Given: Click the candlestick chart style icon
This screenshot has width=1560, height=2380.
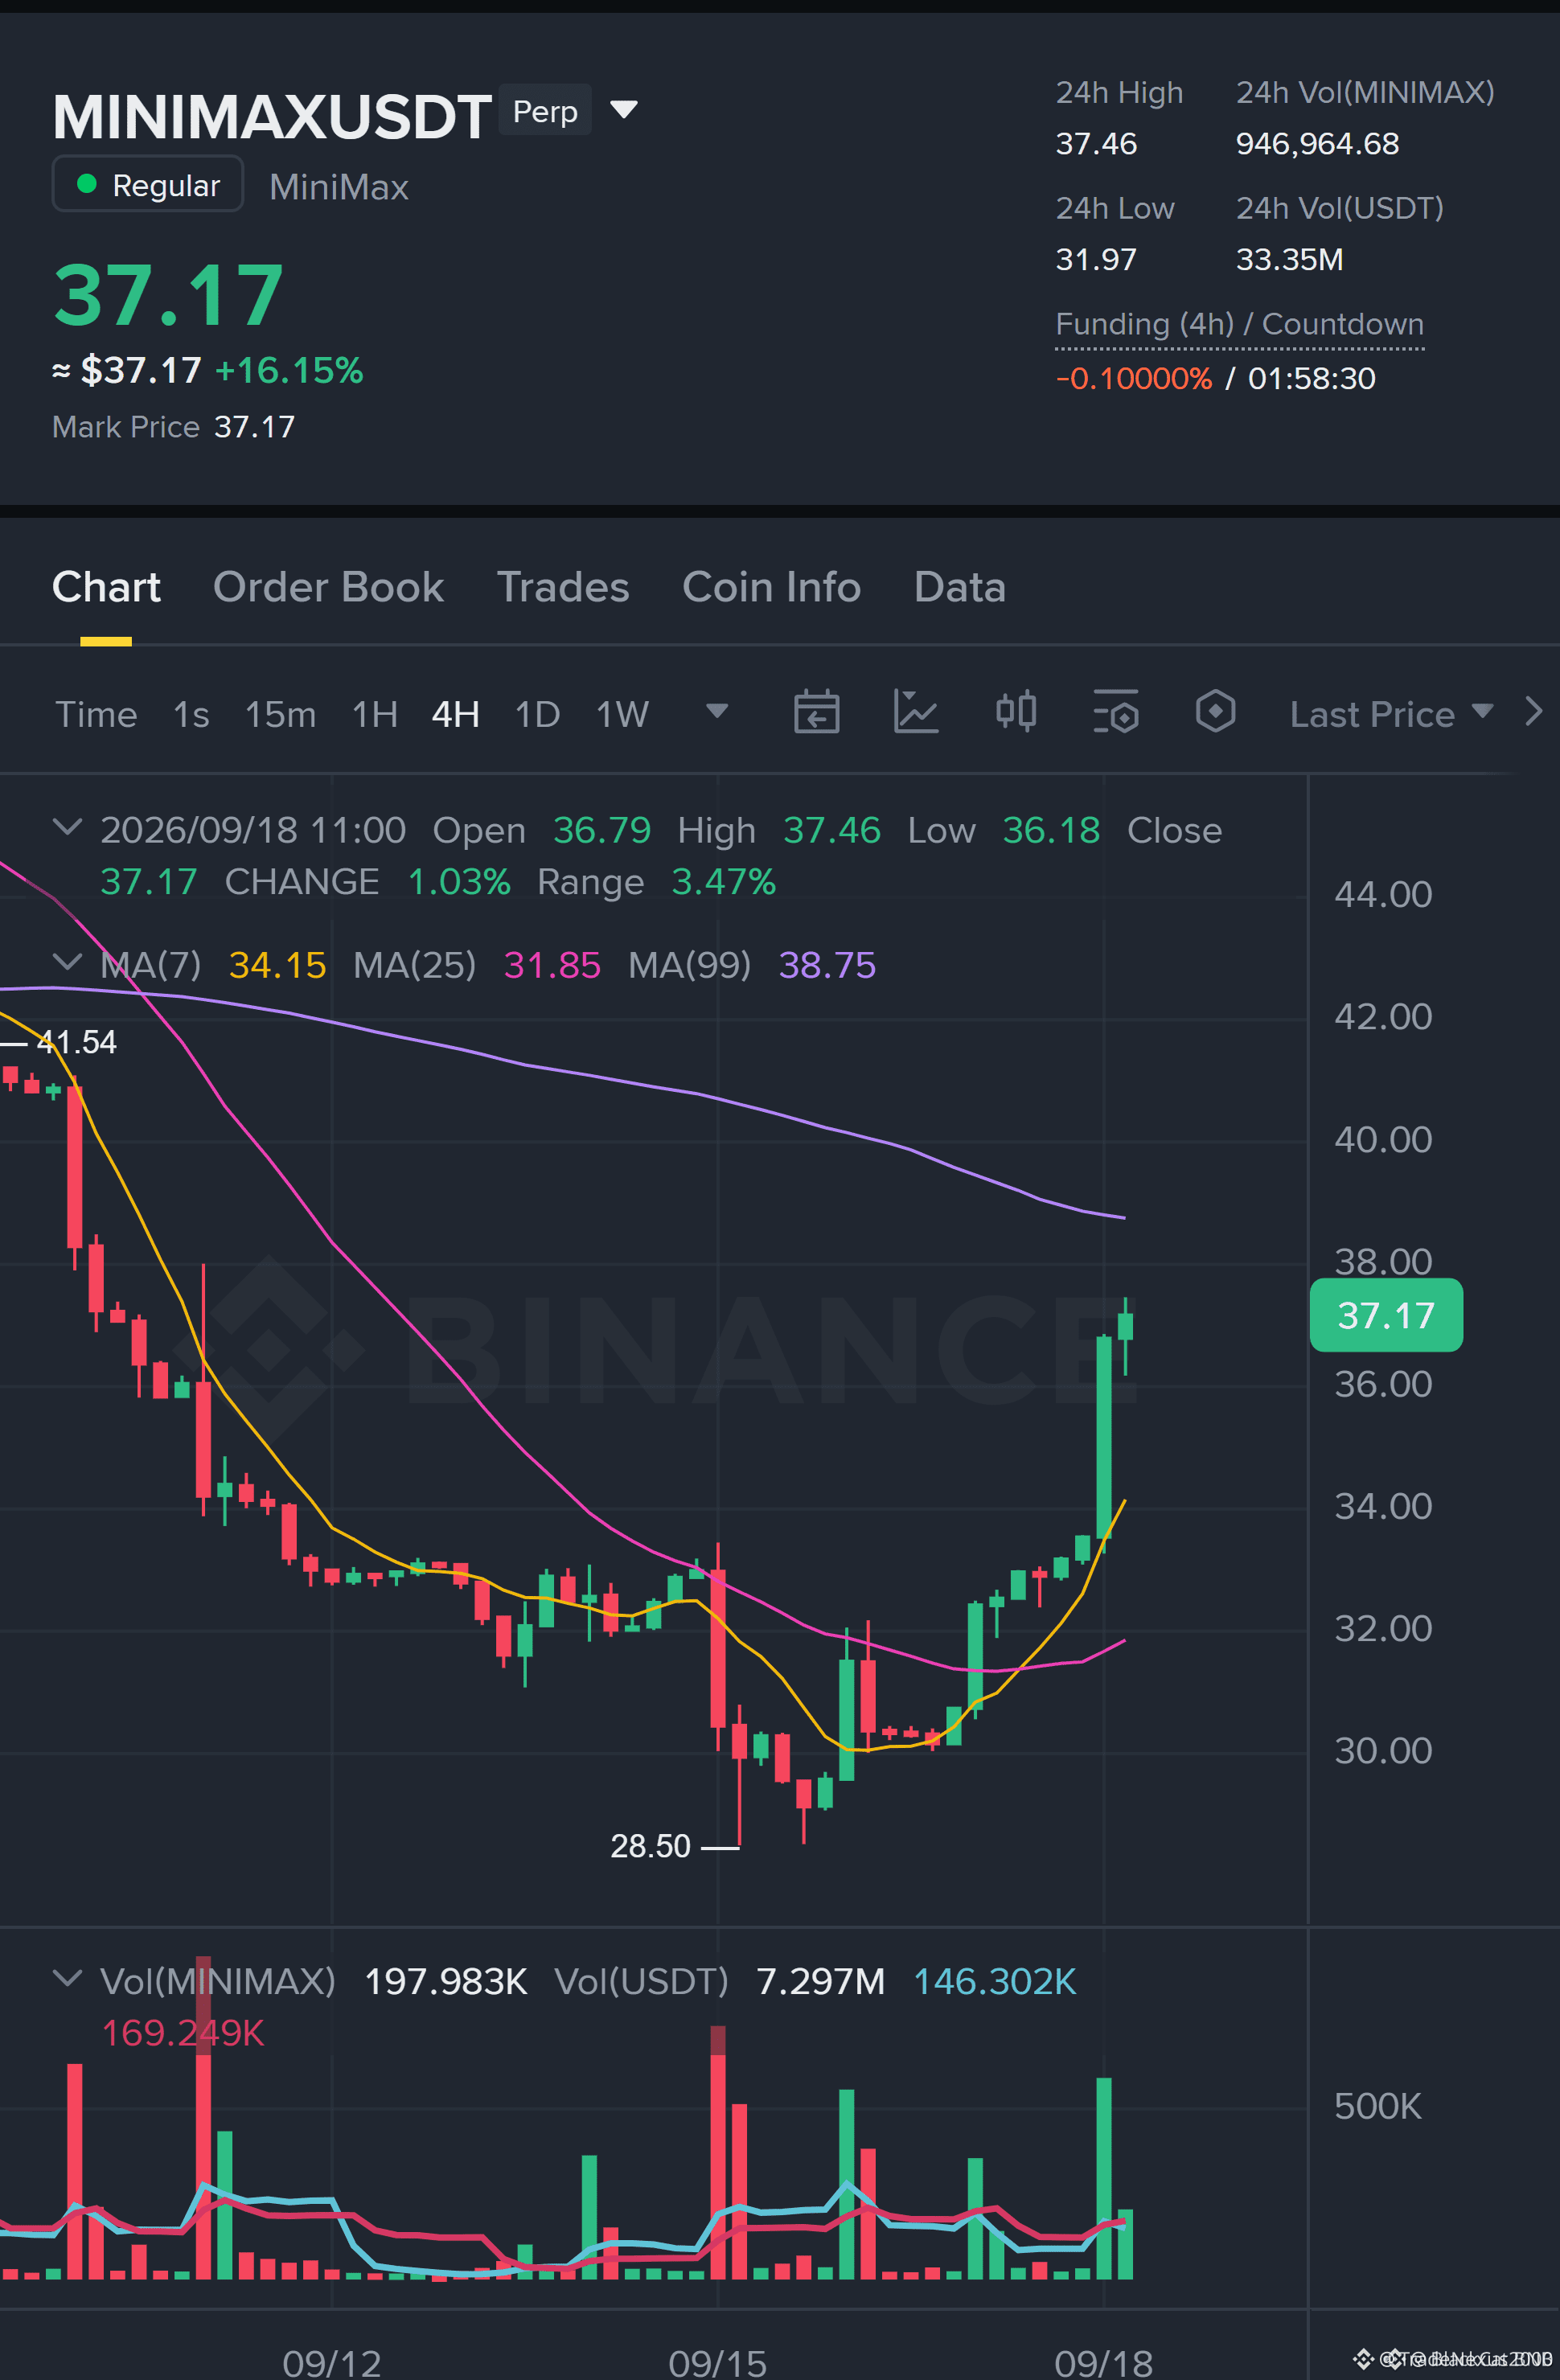Looking at the screenshot, I should tap(1016, 713).
